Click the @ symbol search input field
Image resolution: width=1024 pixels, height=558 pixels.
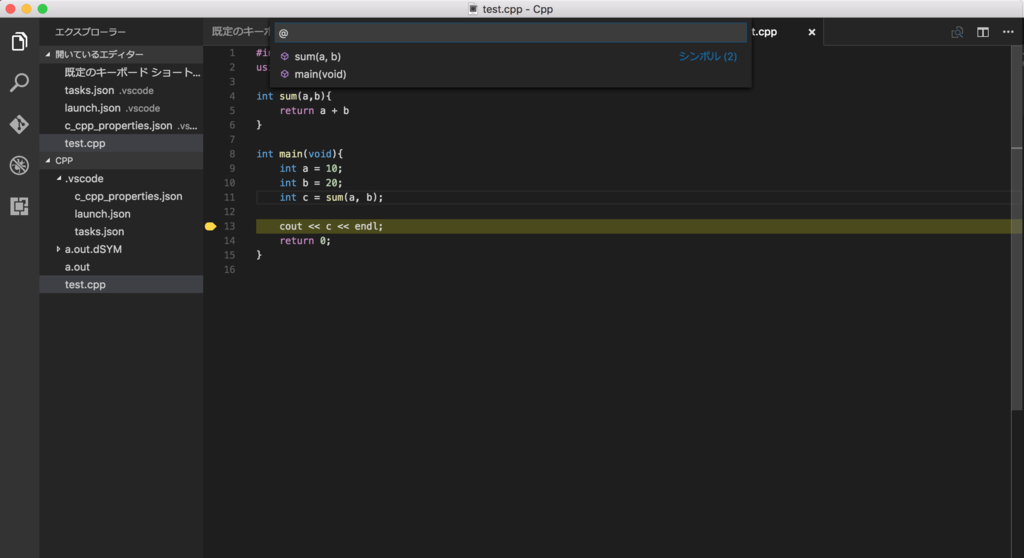coord(510,33)
